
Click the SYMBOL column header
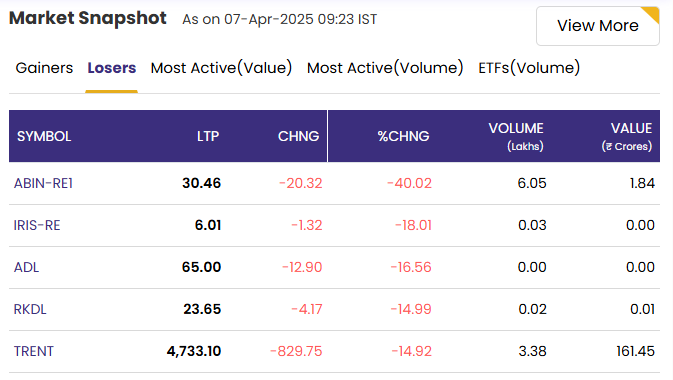coord(44,137)
